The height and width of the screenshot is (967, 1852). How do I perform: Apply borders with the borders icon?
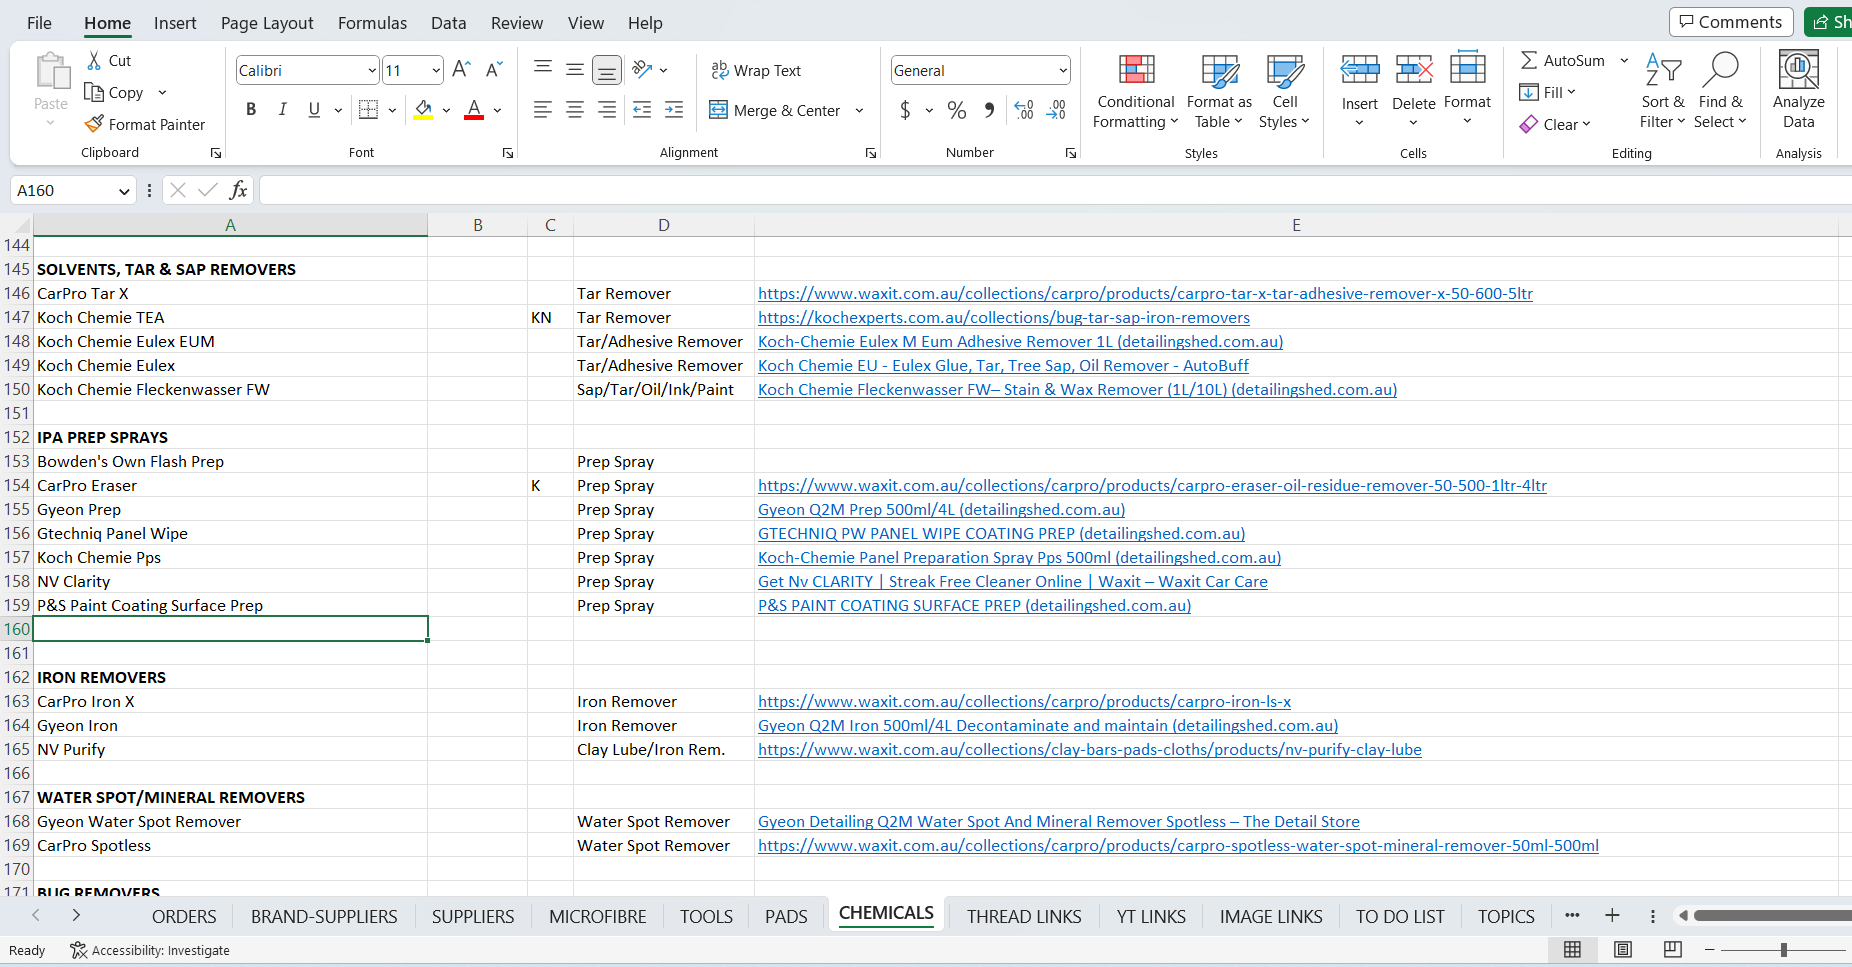[x=368, y=110]
